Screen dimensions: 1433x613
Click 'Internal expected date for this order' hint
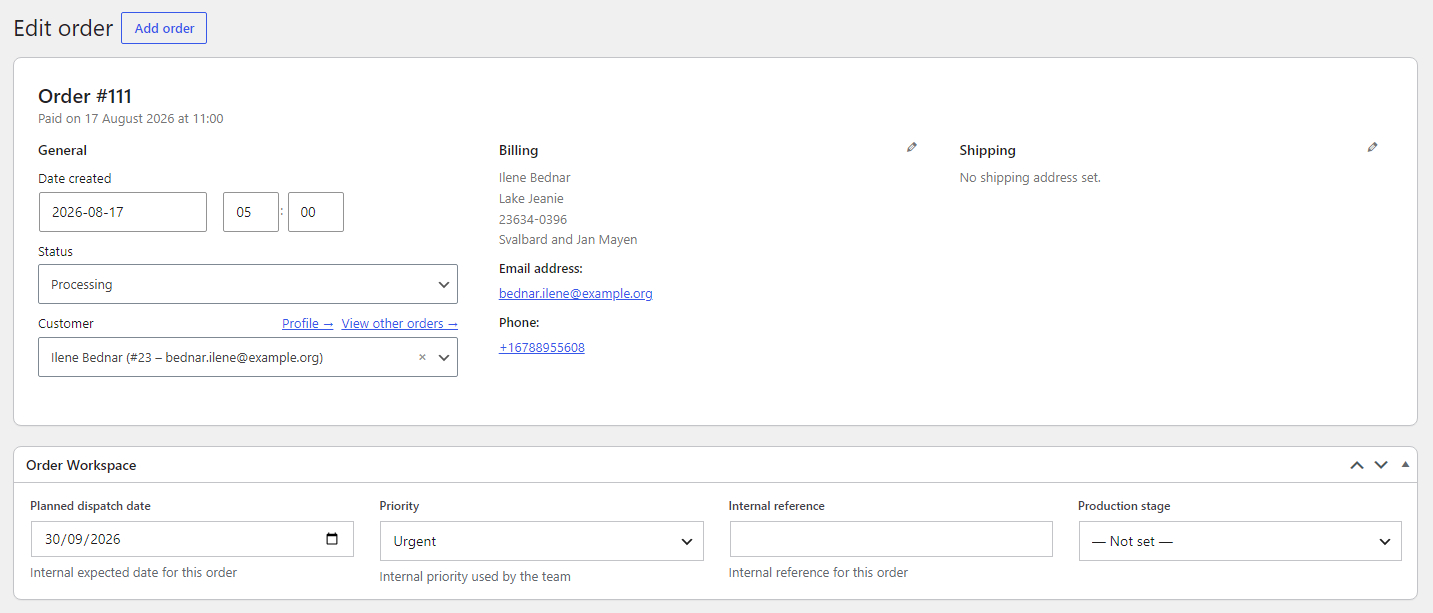[134, 573]
